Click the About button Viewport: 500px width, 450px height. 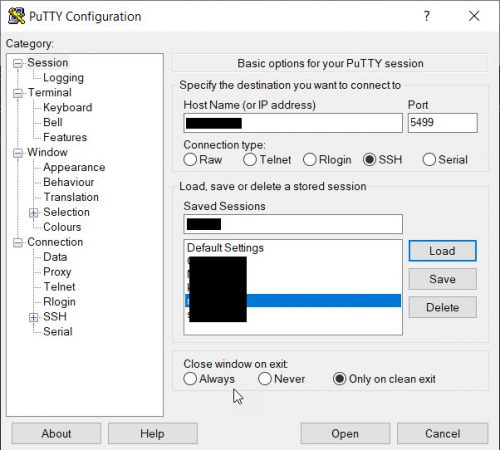point(56,434)
